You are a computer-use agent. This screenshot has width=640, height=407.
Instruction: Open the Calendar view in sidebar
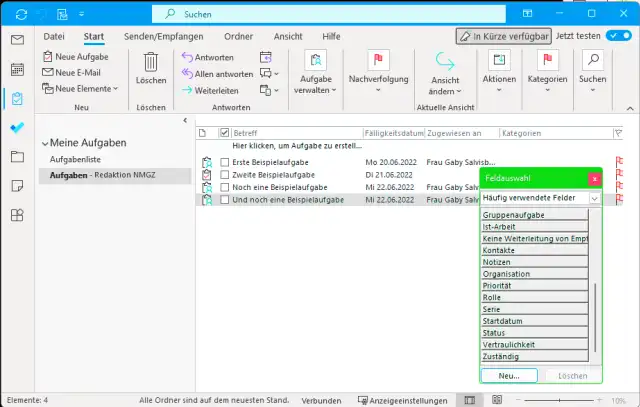coord(17,70)
